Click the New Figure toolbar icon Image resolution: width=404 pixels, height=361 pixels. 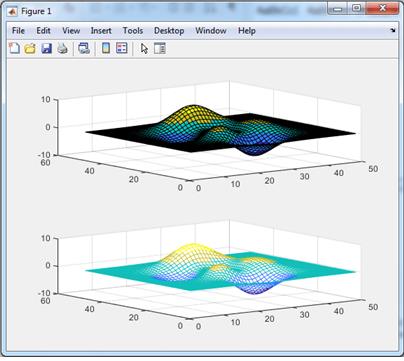14,48
